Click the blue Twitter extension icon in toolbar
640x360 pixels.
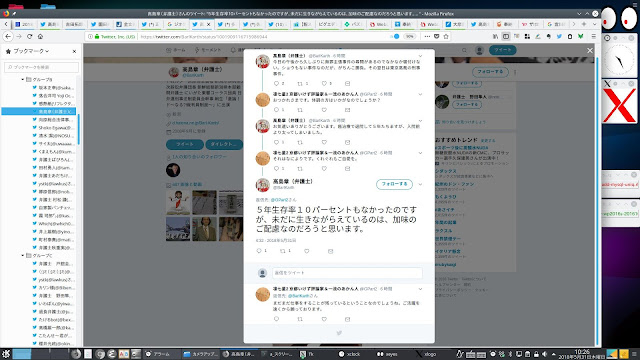[559, 36]
